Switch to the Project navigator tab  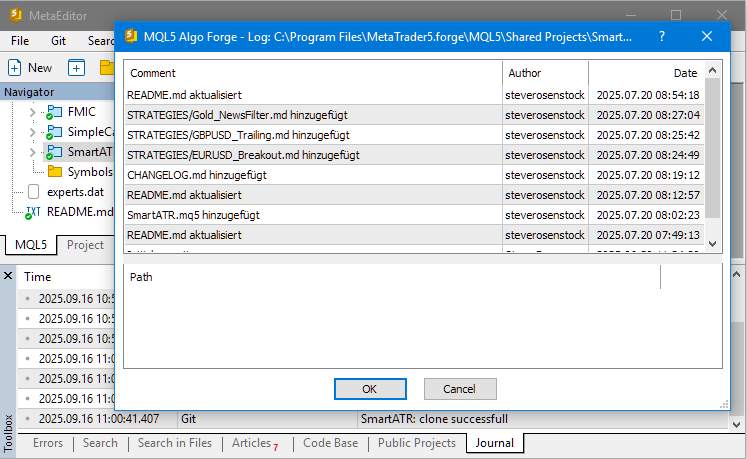click(x=85, y=245)
